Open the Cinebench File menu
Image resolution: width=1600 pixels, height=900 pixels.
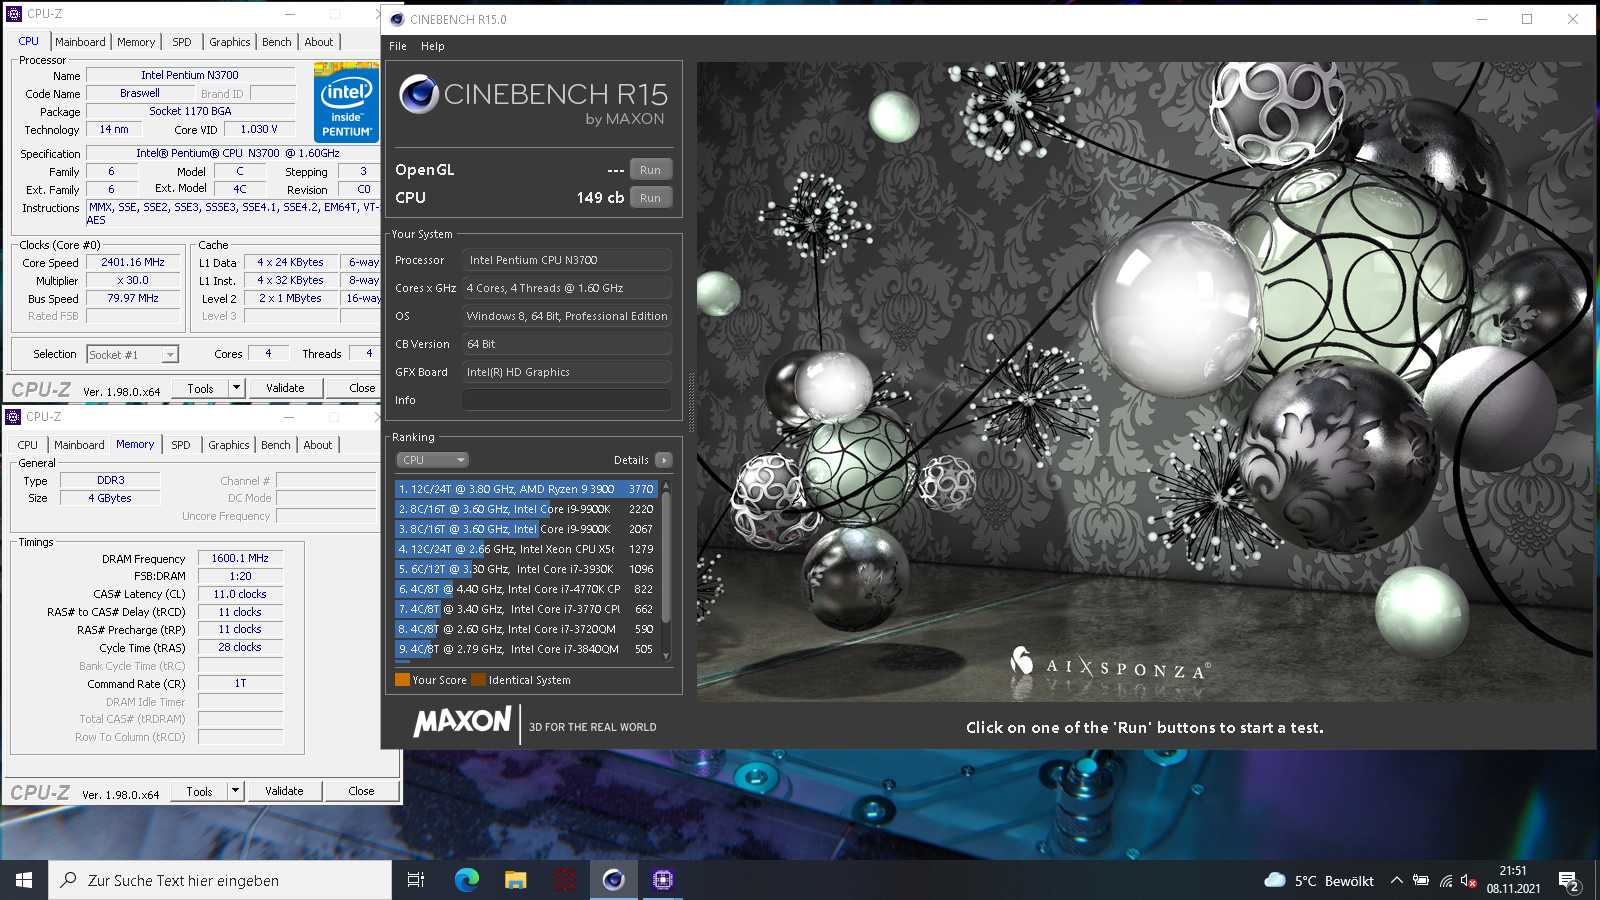(x=398, y=46)
